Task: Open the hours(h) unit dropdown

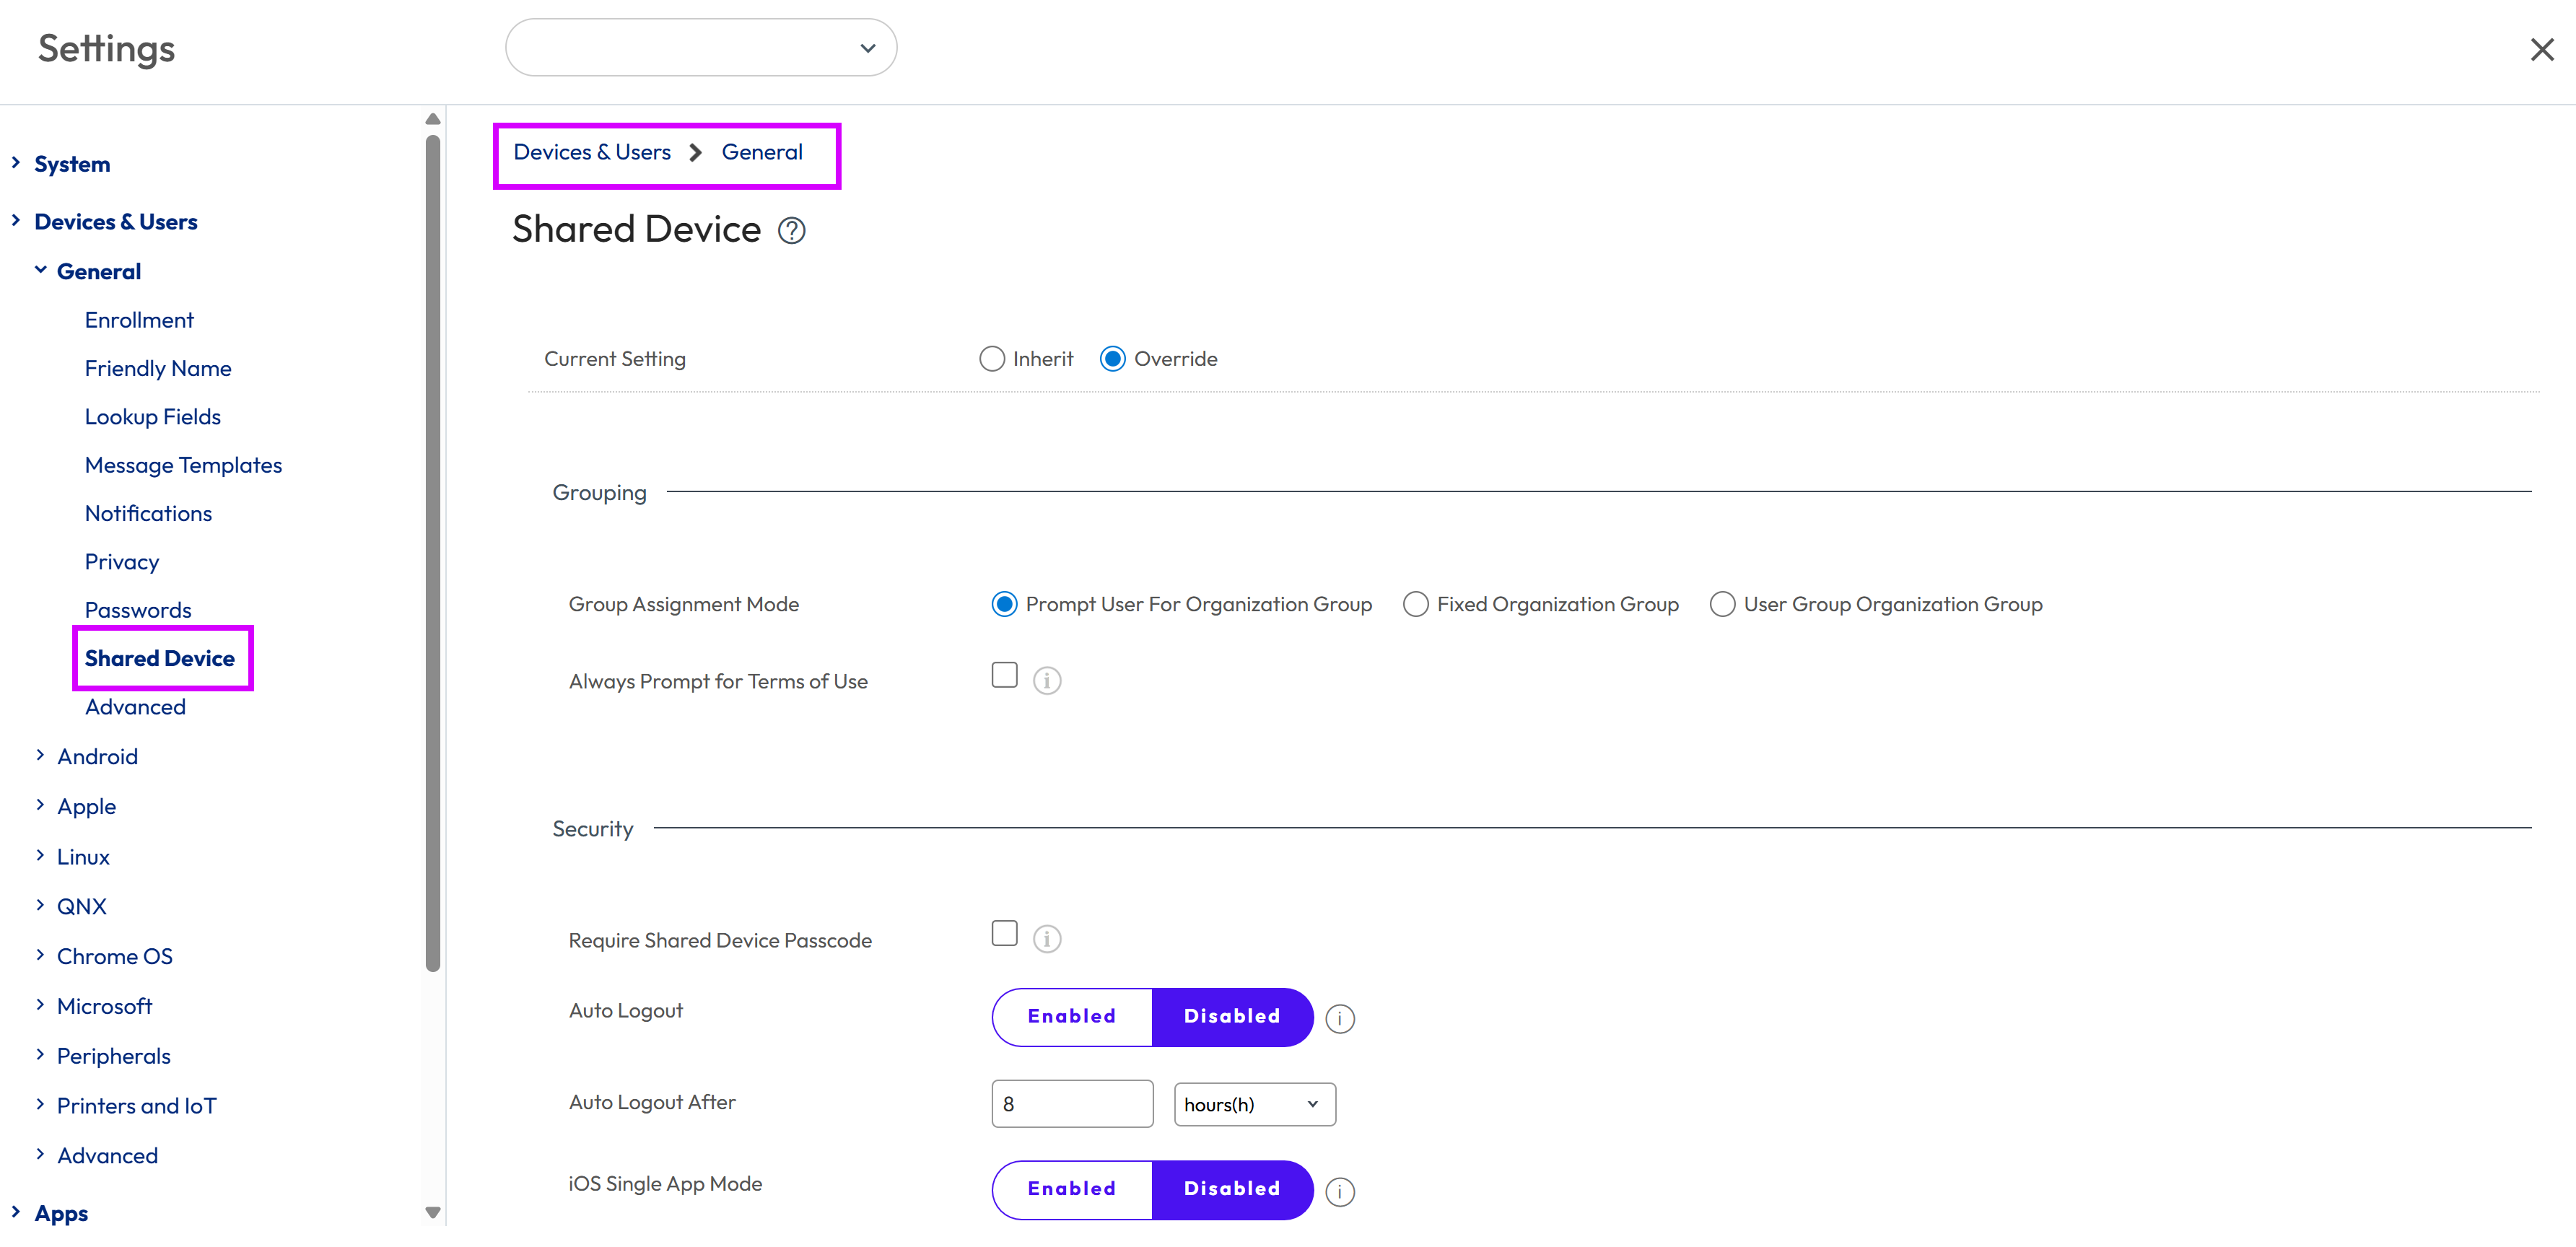Action: (1254, 1105)
